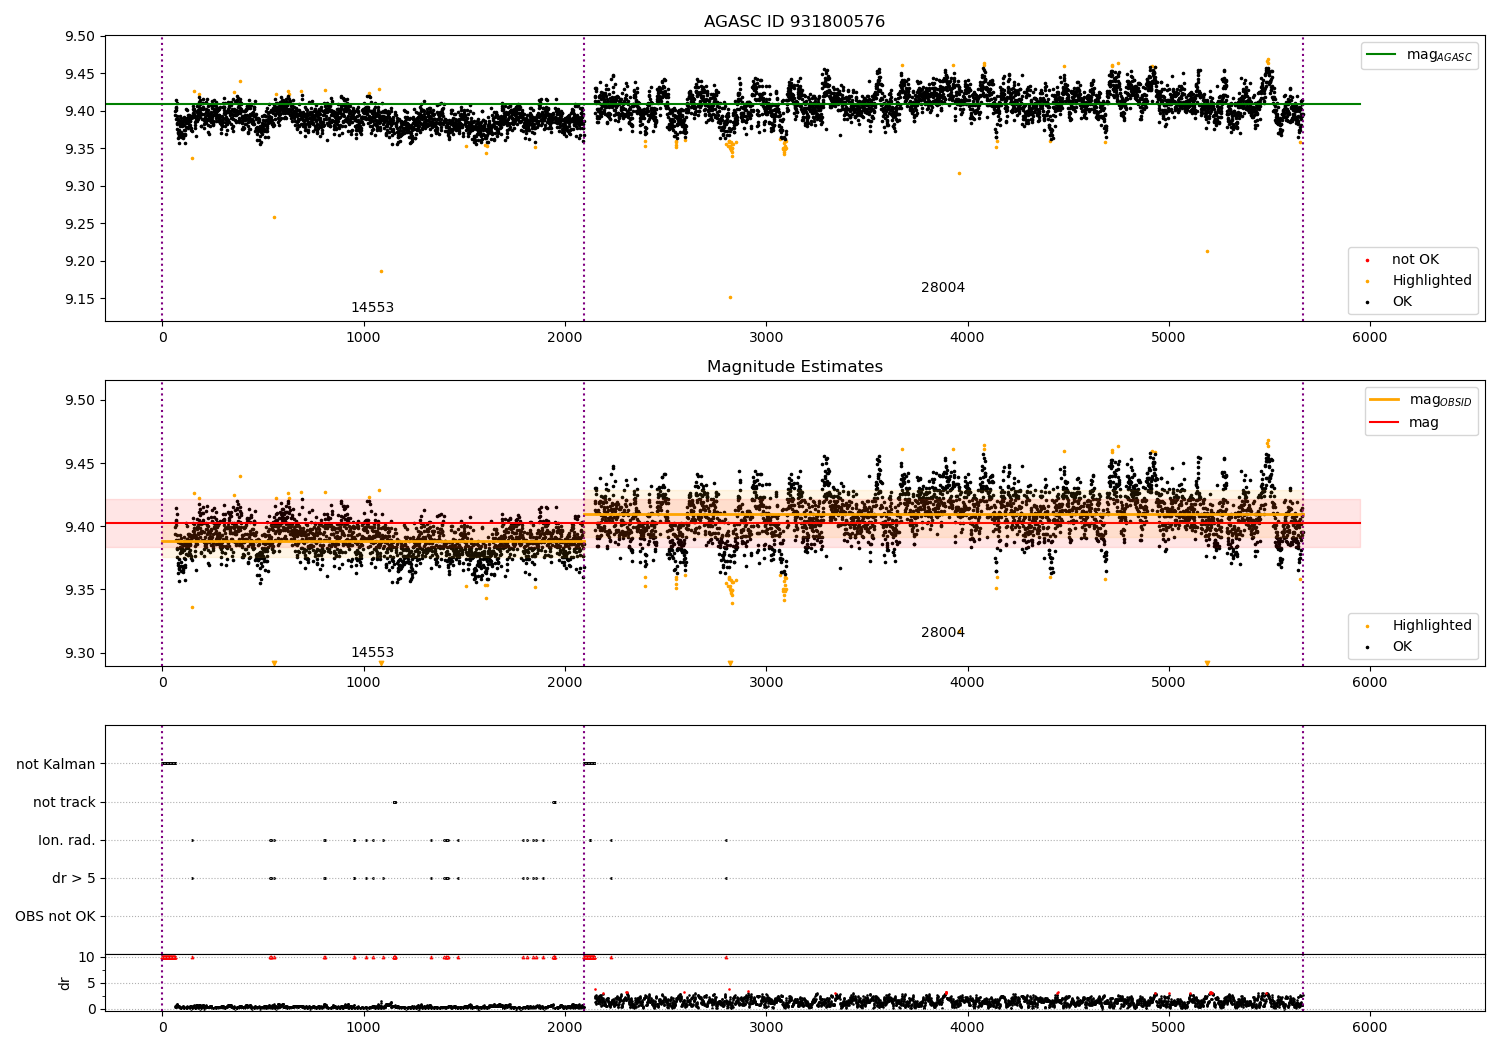Click x-axis tick 3000 under top plot
The height and width of the screenshot is (1050, 1500).
[766, 338]
